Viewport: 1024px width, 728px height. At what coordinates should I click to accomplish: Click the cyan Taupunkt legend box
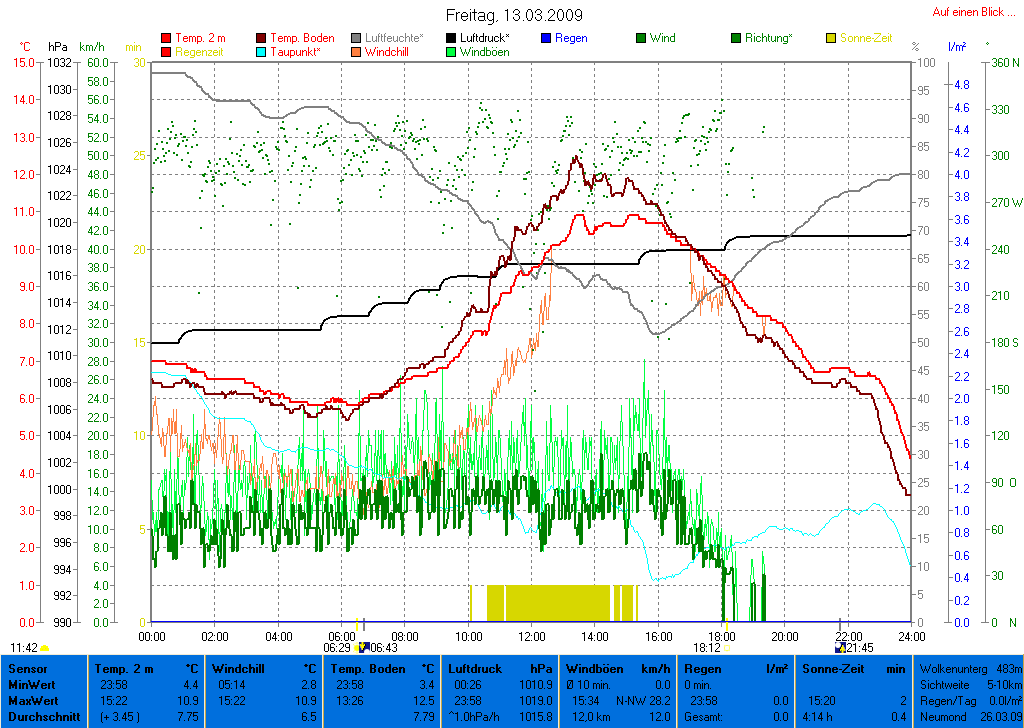click(x=262, y=52)
